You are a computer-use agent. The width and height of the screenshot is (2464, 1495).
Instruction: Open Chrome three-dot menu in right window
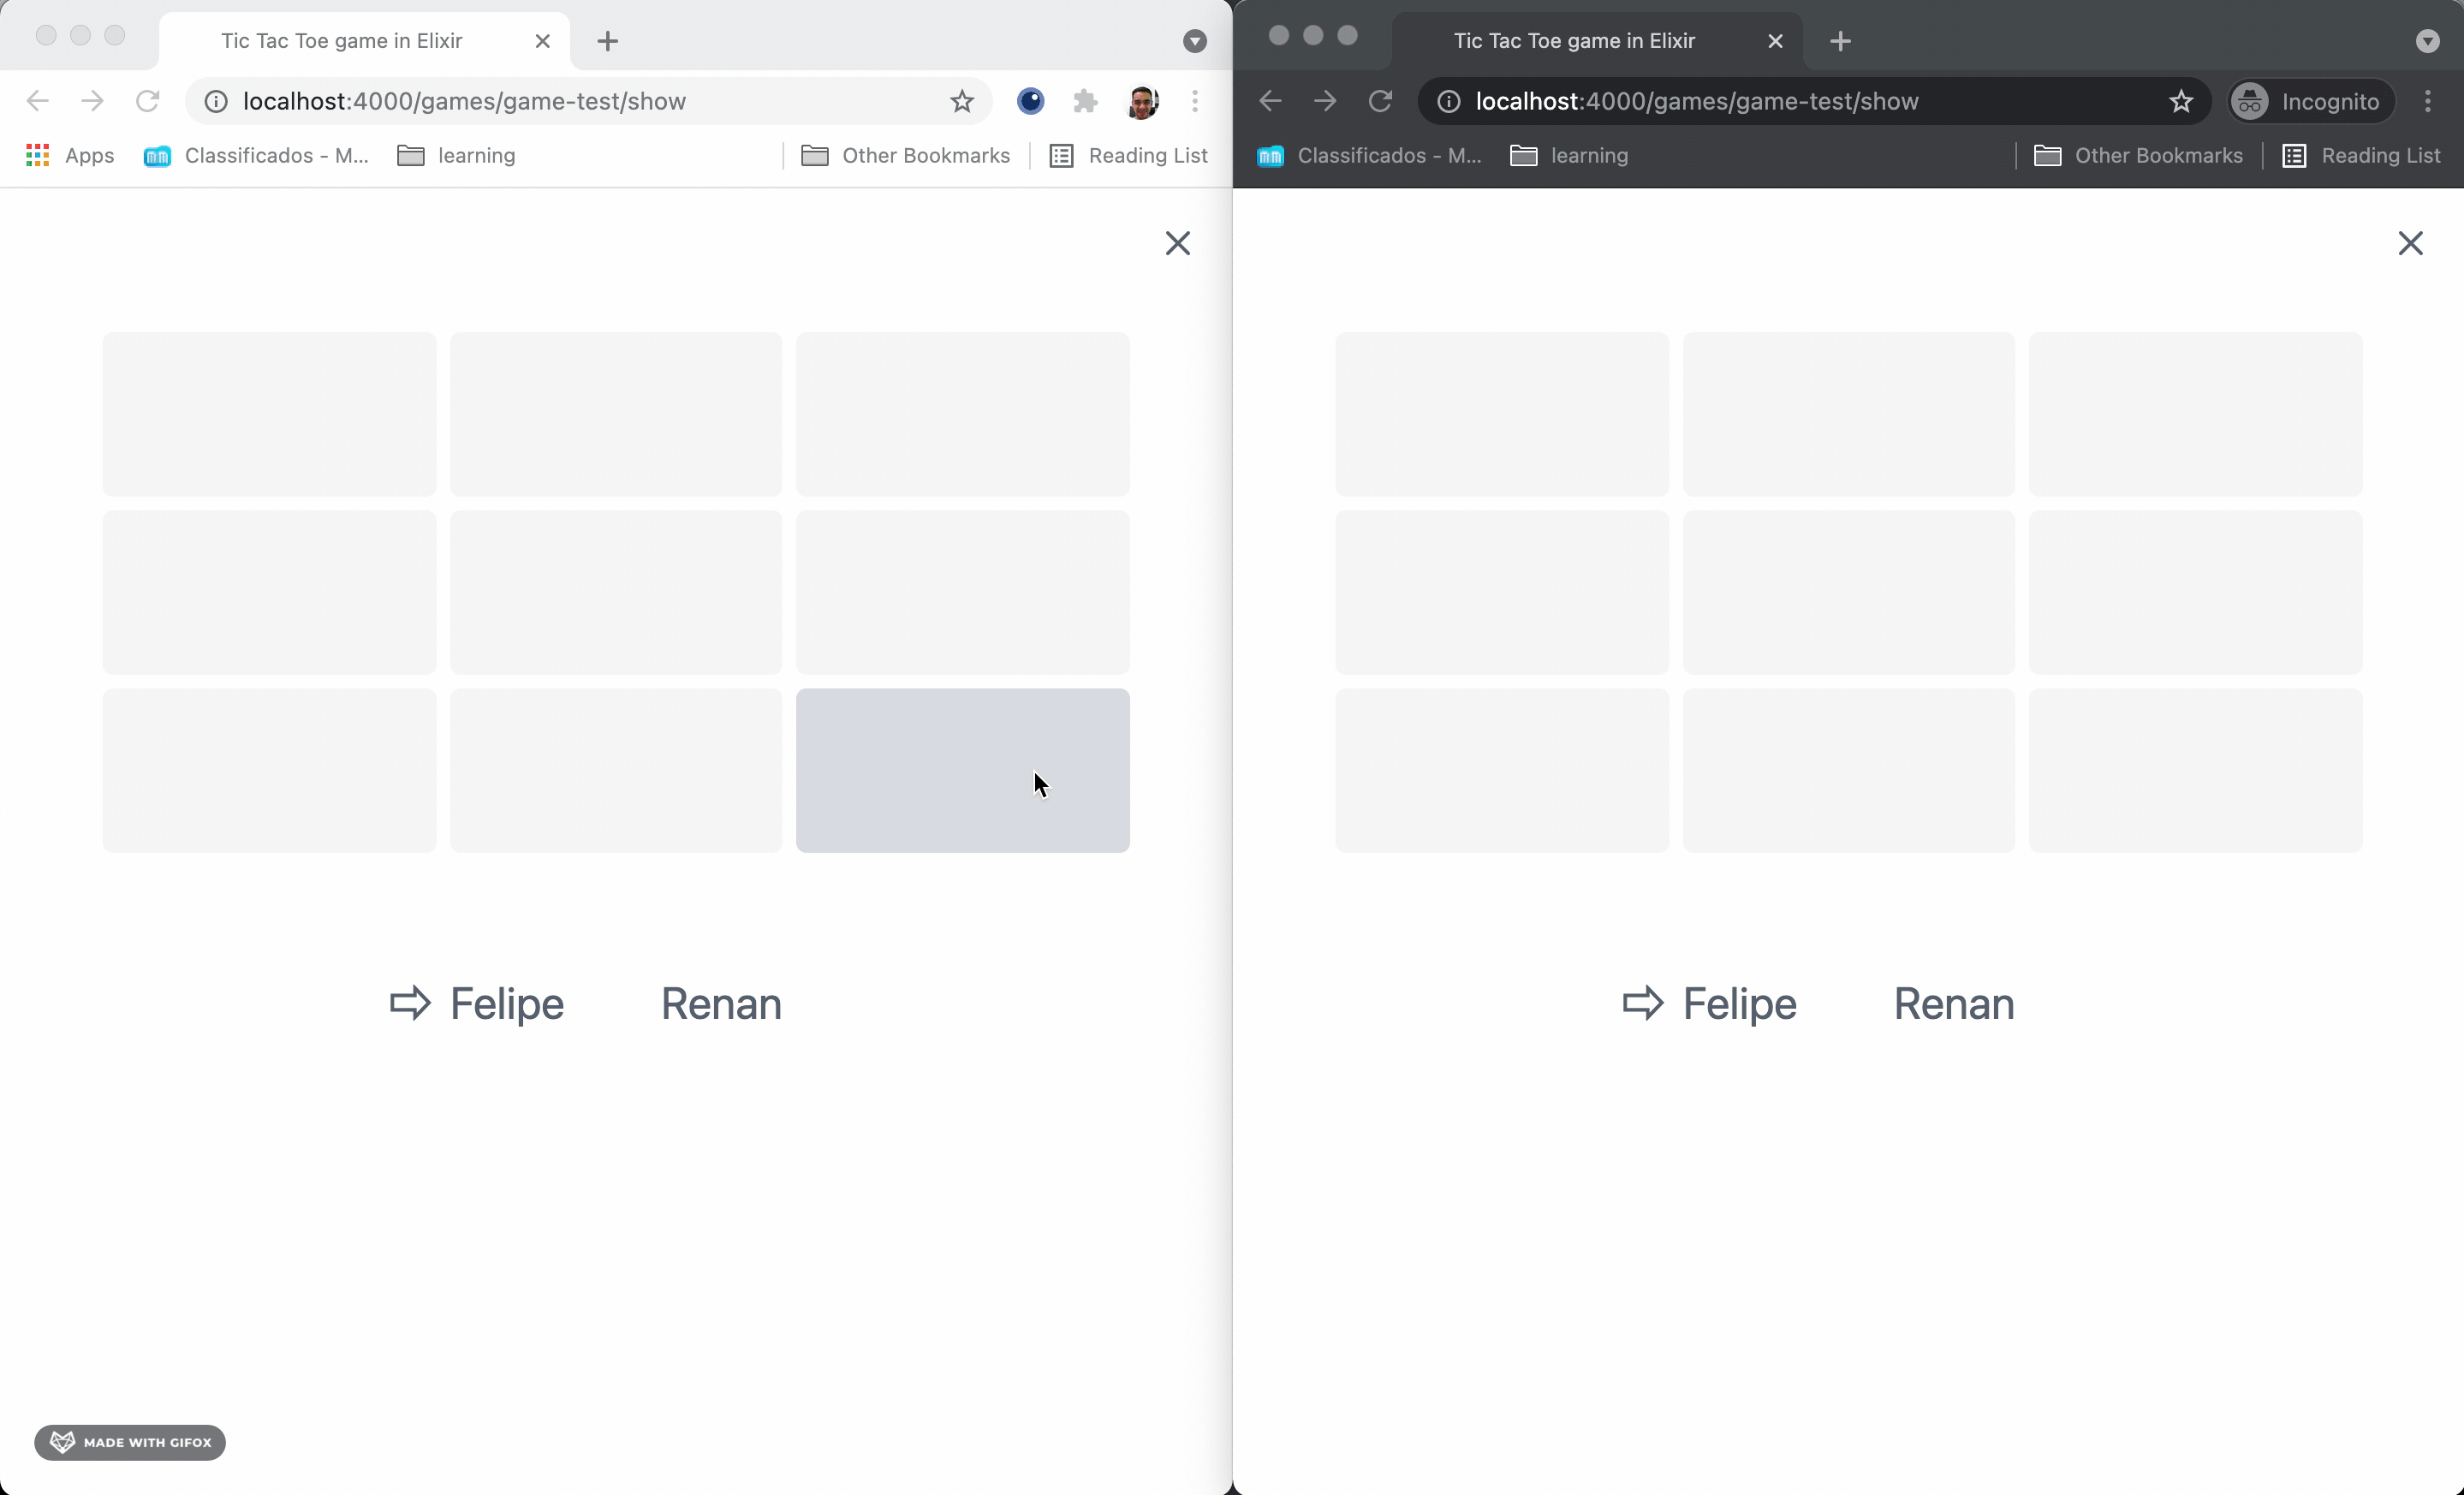click(2428, 101)
